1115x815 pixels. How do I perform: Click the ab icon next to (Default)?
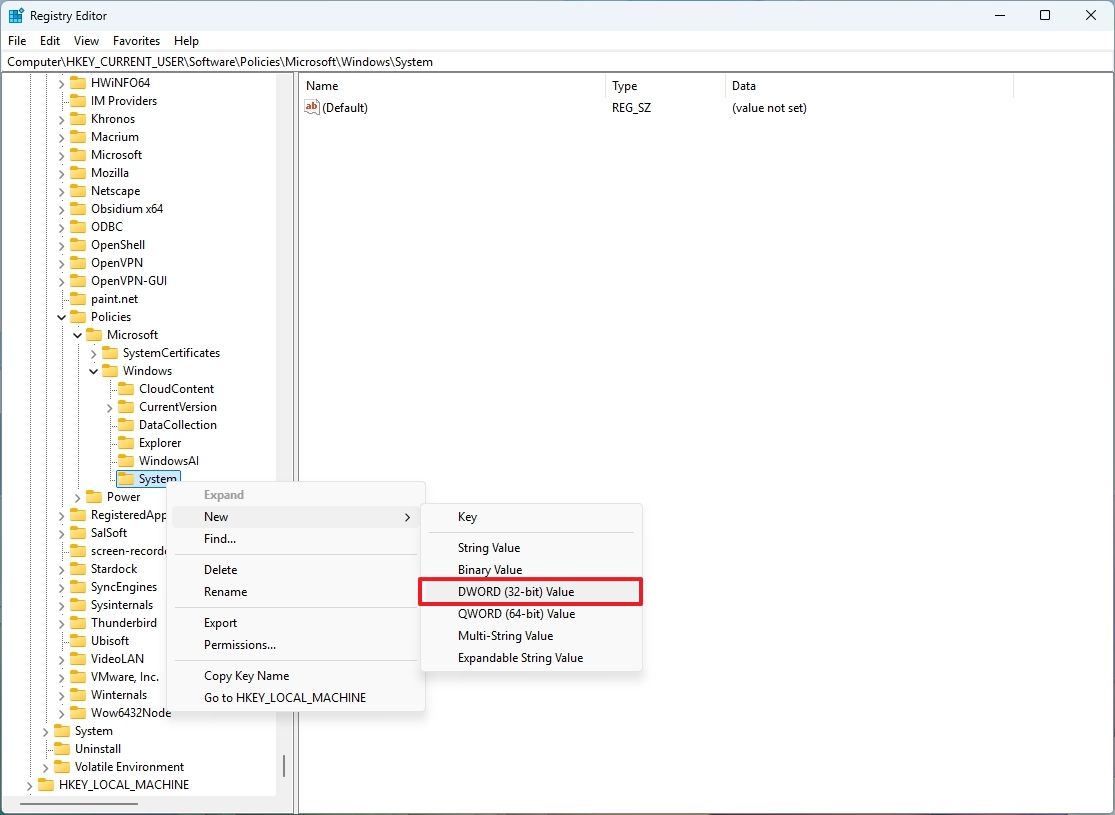tap(313, 108)
